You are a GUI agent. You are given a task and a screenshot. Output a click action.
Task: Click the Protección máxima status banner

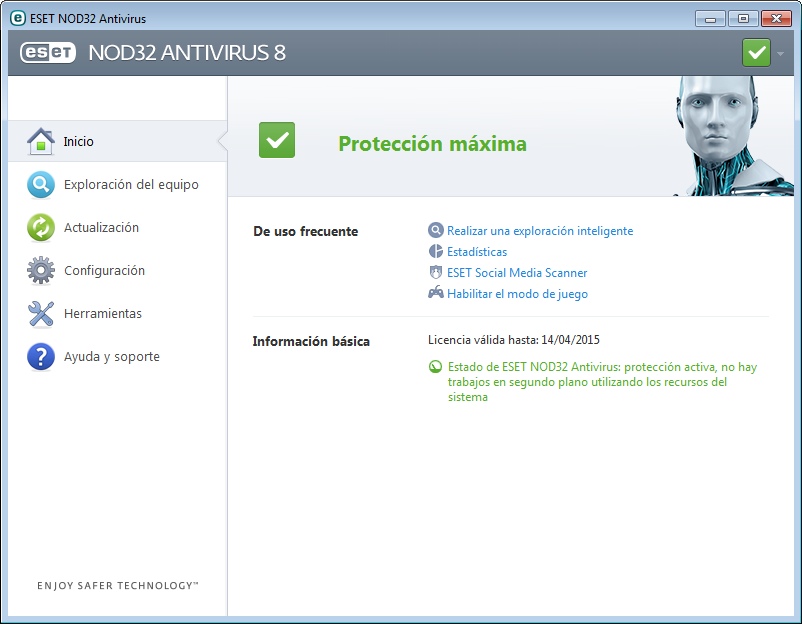point(432,143)
